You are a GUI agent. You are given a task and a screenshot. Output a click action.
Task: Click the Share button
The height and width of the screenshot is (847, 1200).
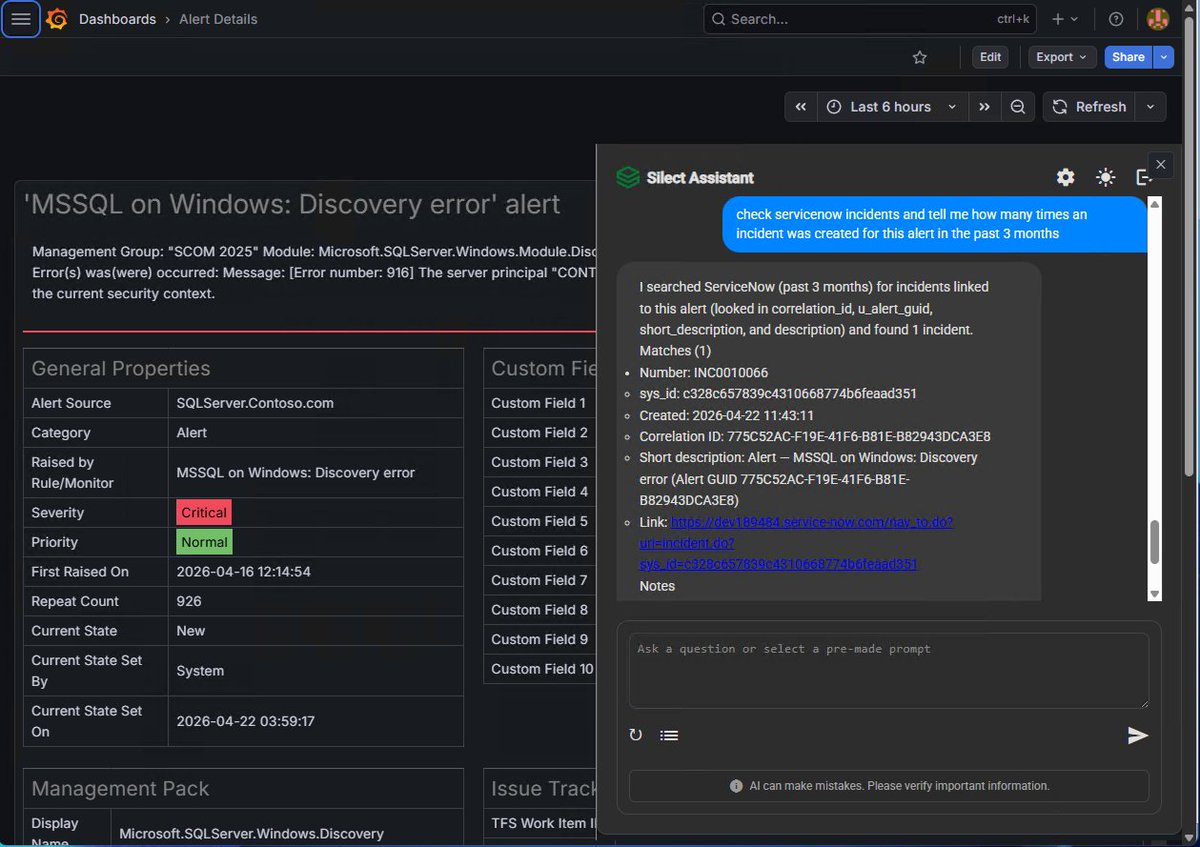tap(1128, 57)
